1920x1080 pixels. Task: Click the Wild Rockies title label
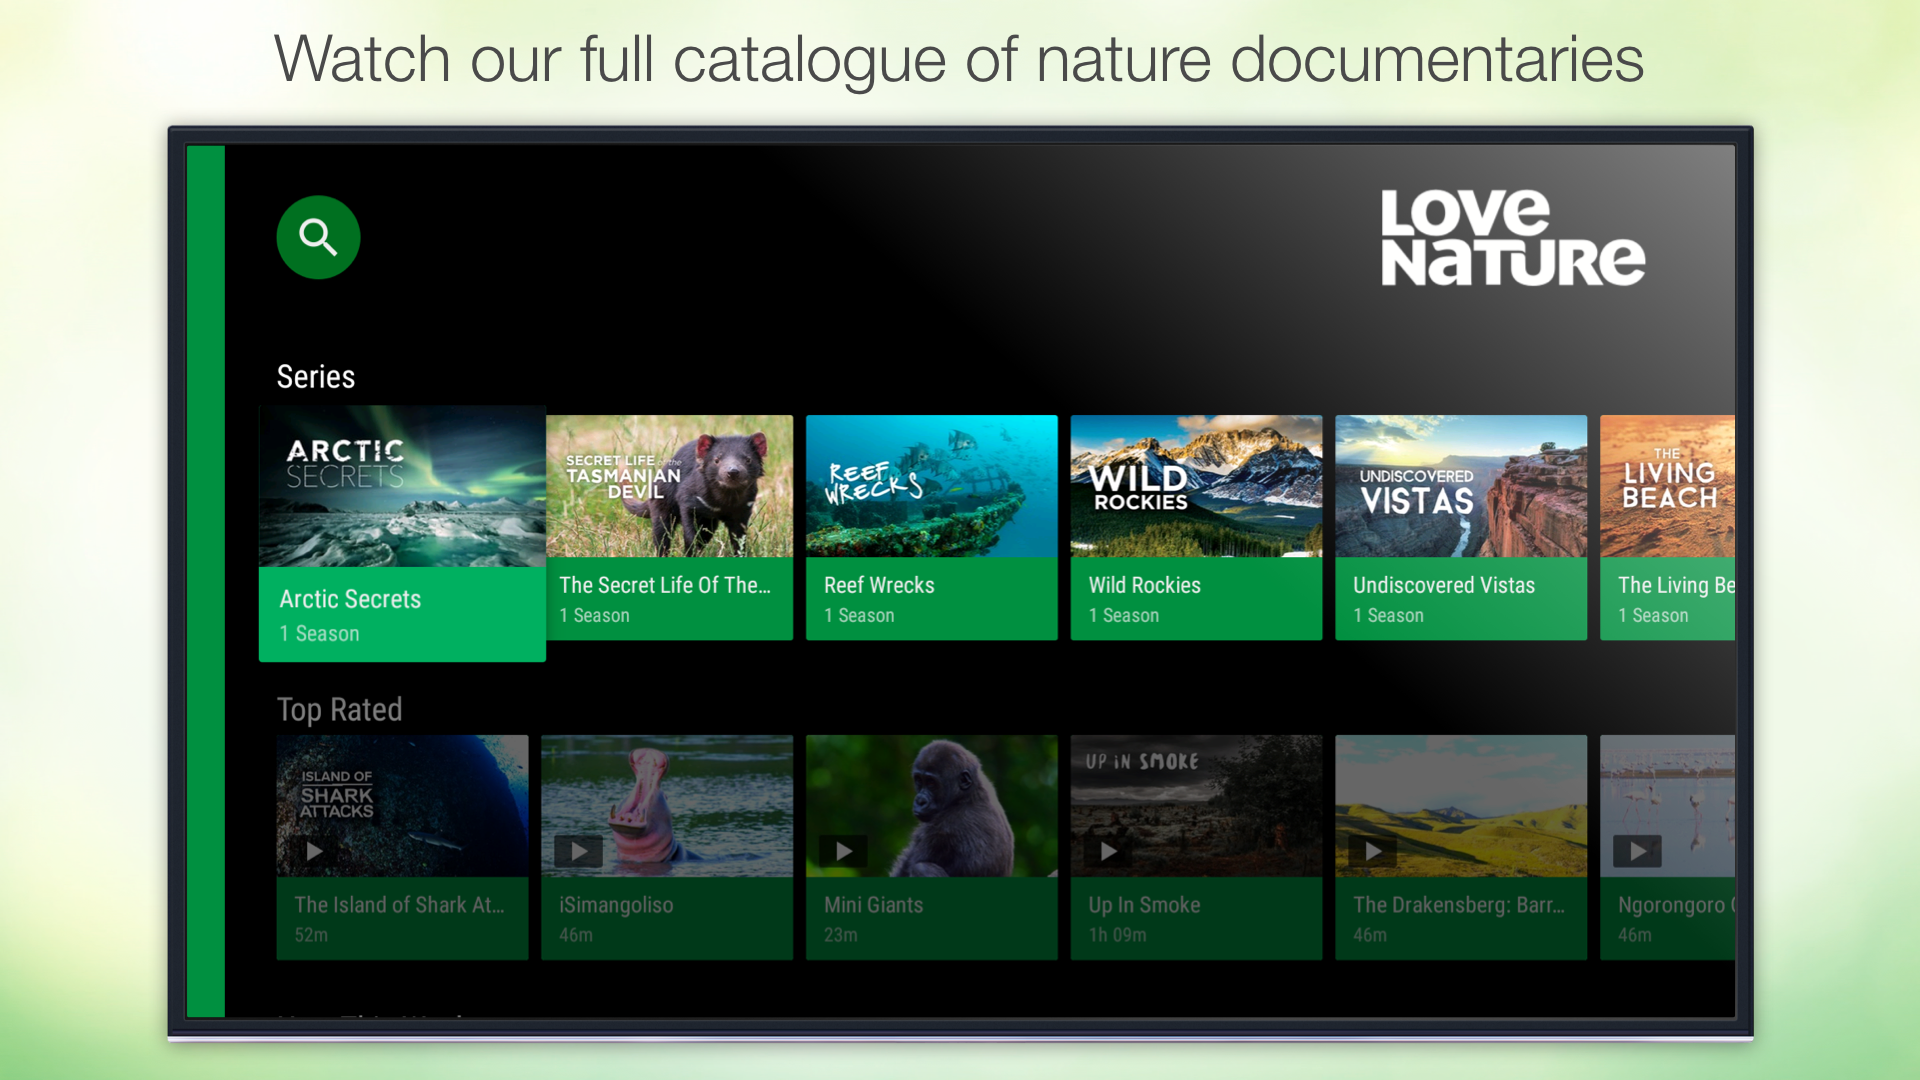click(x=1144, y=585)
